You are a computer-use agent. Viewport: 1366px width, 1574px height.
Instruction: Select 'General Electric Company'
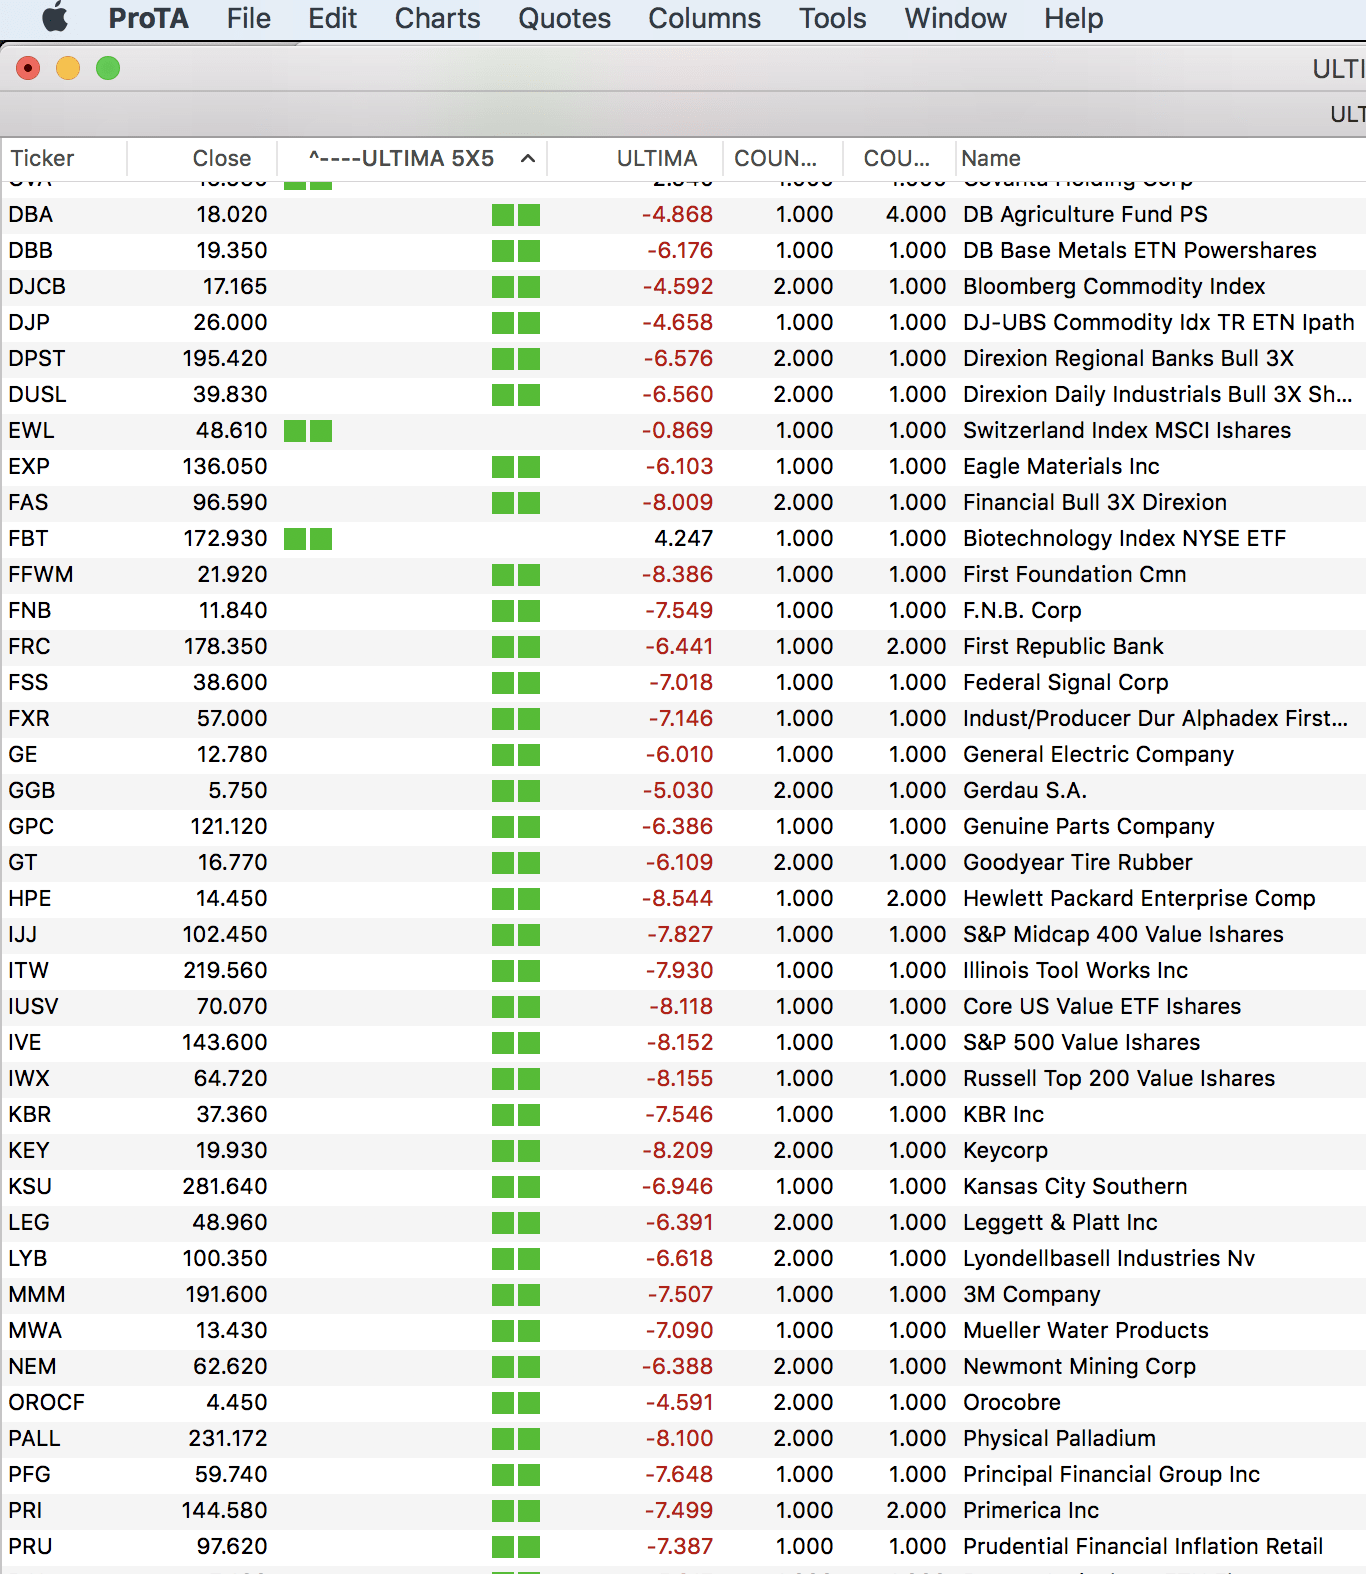(1098, 755)
